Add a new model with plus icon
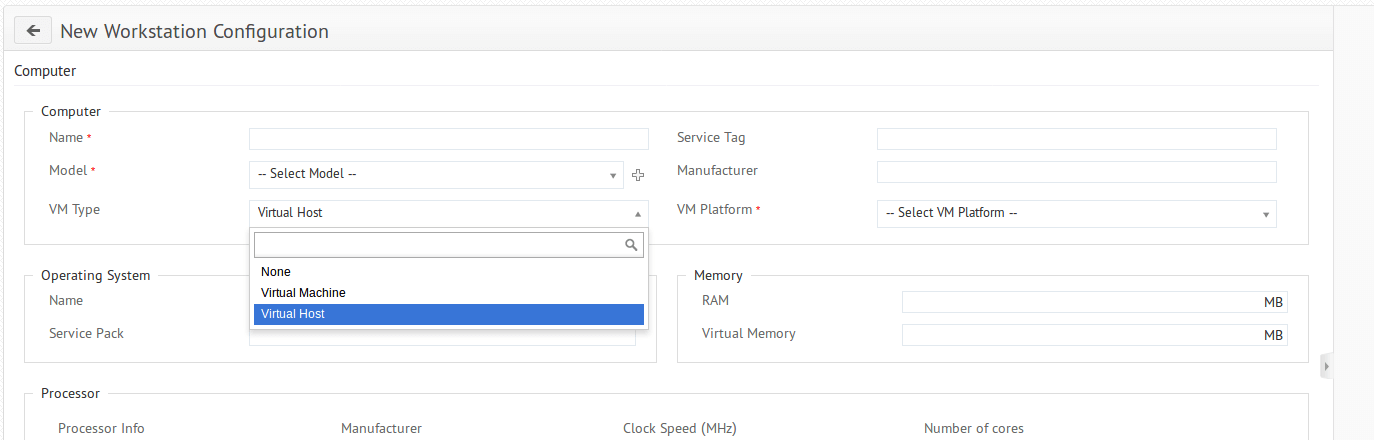The width and height of the screenshot is (1374, 440). point(638,175)
